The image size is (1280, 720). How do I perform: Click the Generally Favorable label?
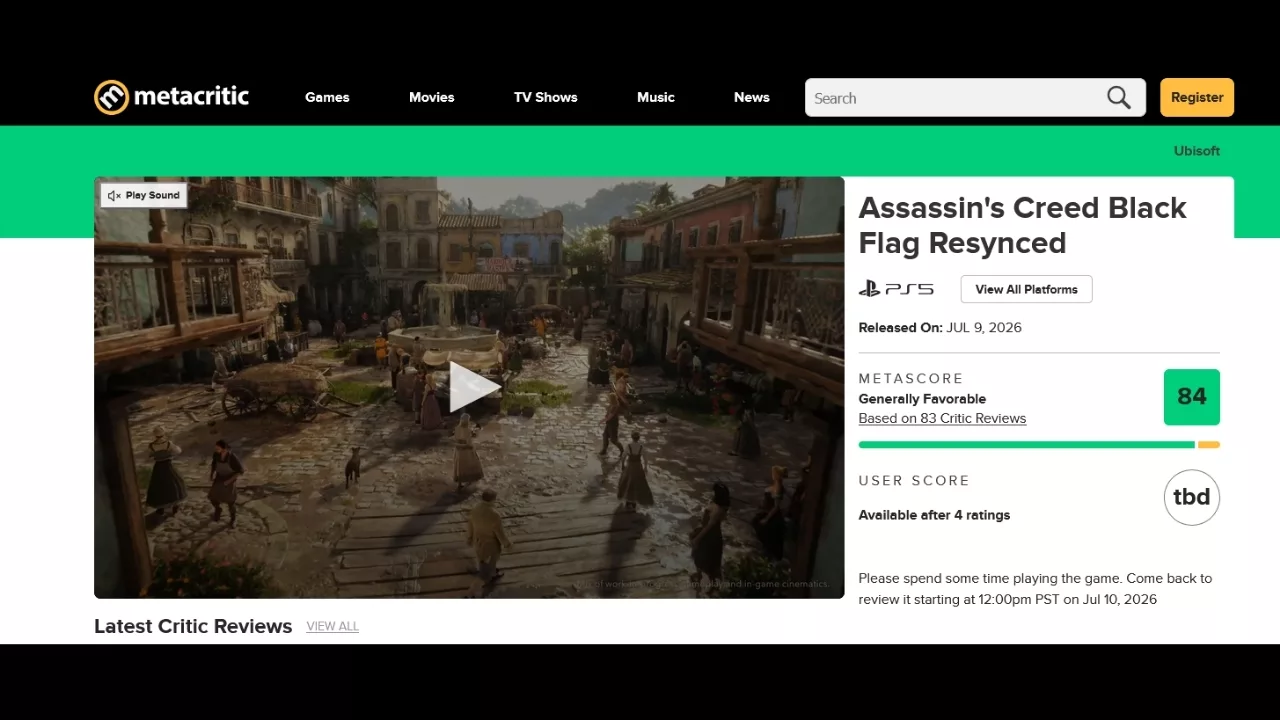922,398
